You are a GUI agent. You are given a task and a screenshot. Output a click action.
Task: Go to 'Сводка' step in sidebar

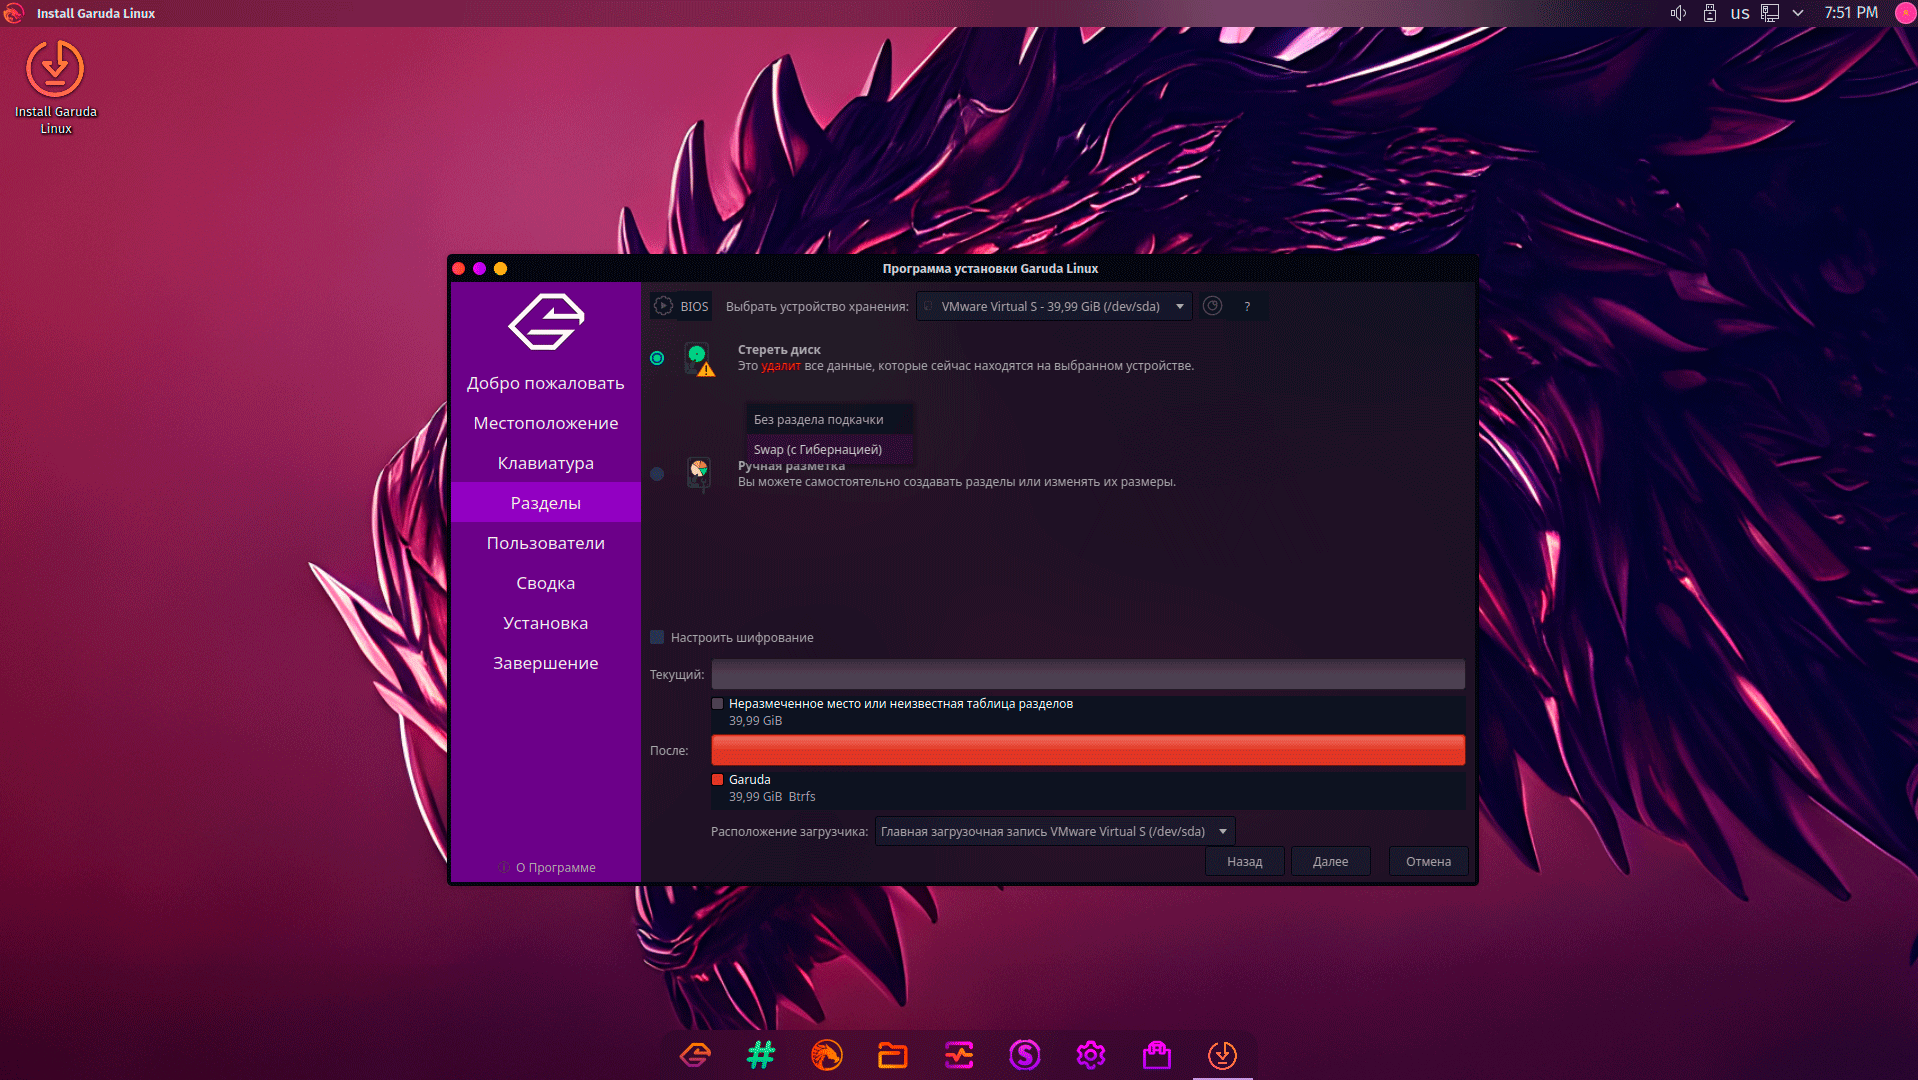546,583
